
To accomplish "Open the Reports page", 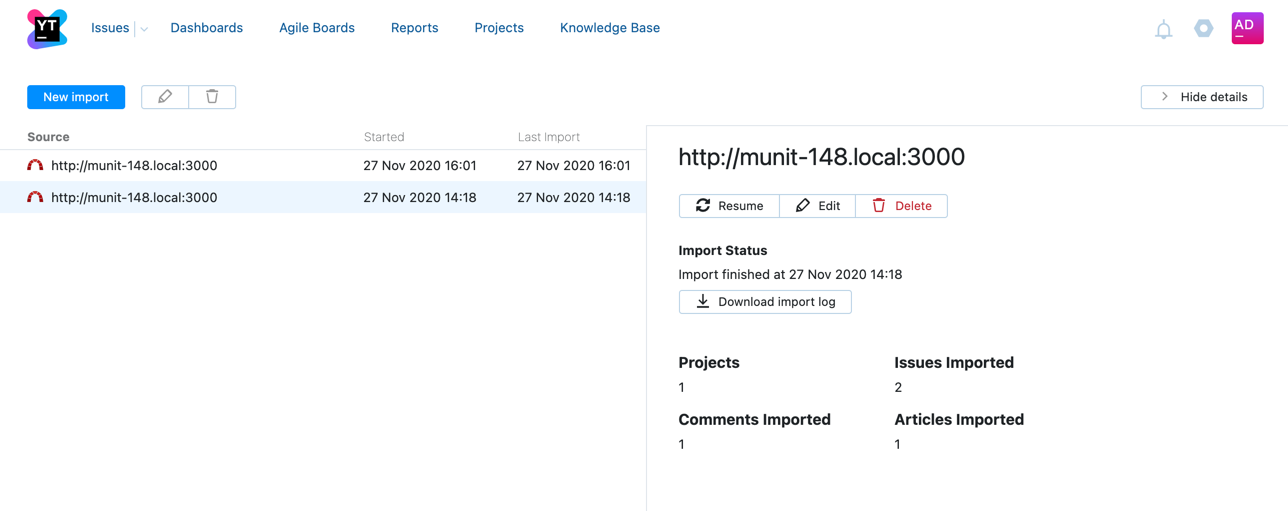I will [414, 28].
